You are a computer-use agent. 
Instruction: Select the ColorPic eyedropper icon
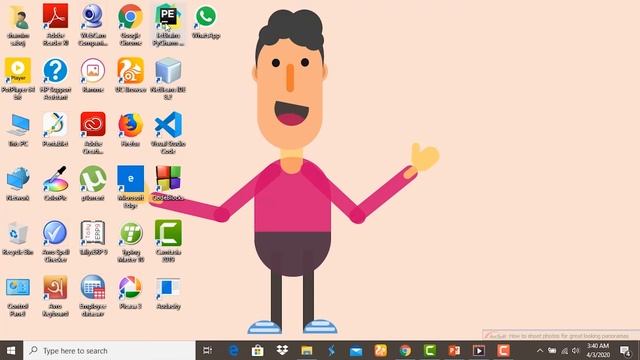[x=56, y=179]
